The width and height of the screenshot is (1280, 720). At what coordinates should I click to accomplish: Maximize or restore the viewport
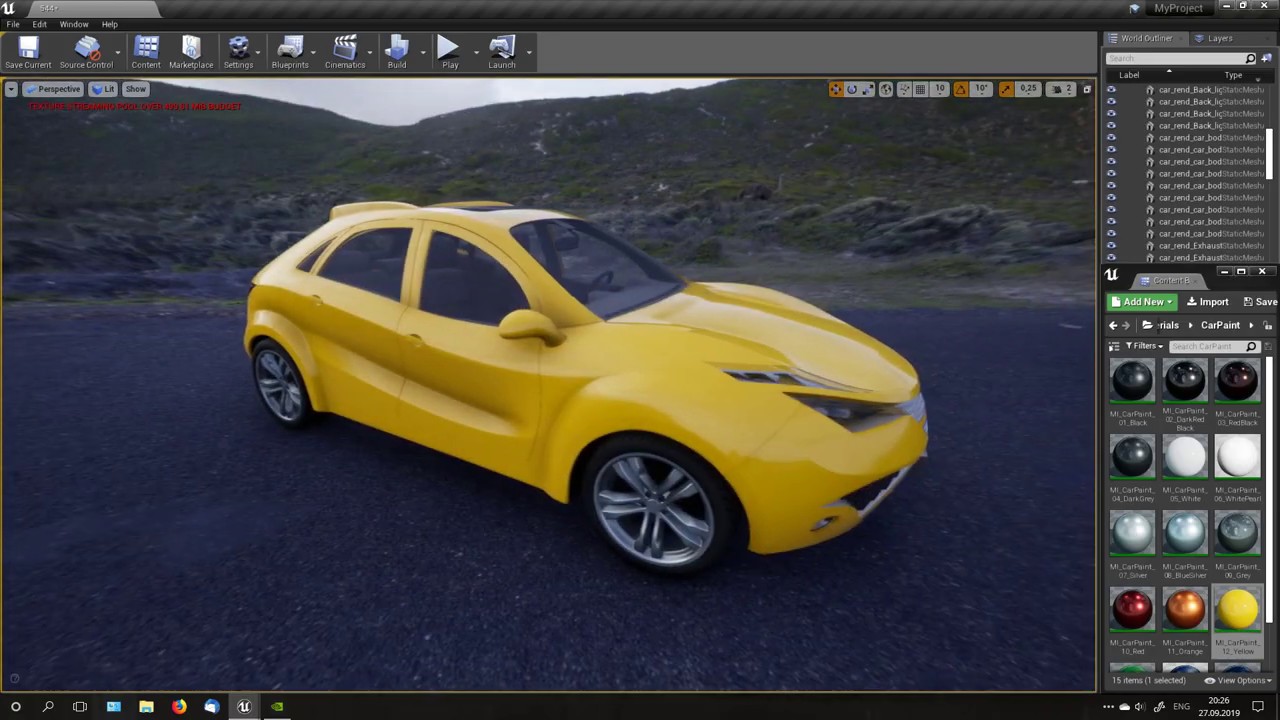click(x=1087, y=89)
